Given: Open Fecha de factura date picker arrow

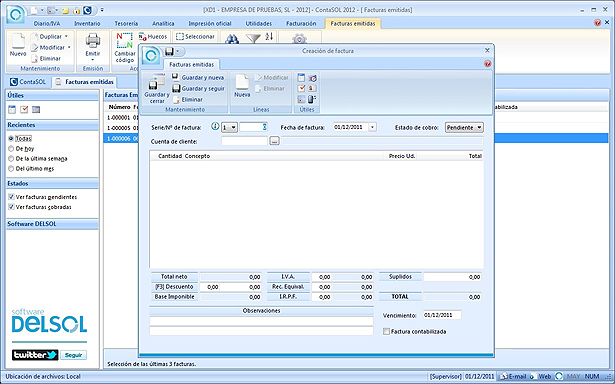Looking at the screenshot, I should (x=373, y=127).
